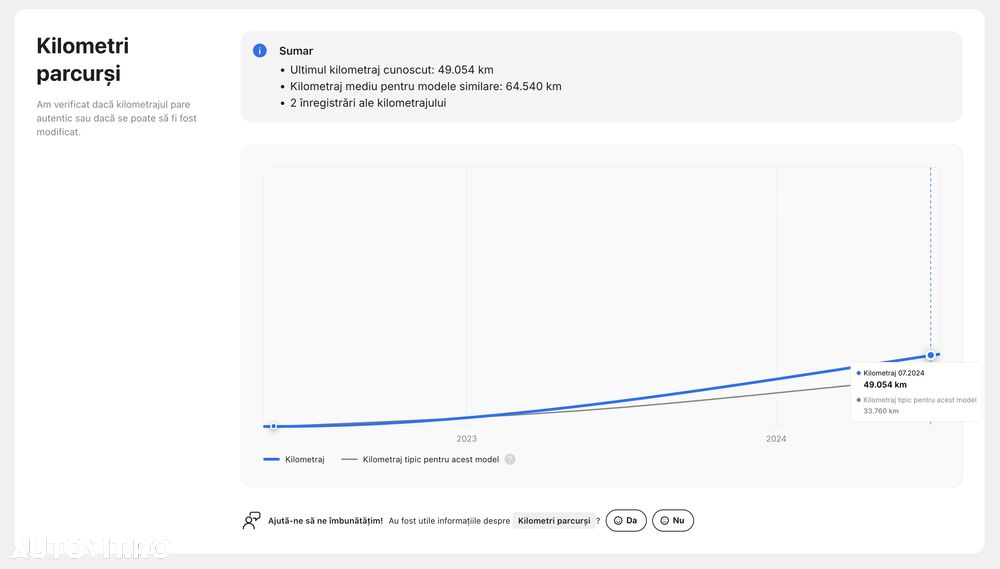Click the Kilometri parcurși section heading
1000x569 pixels.
82,59
